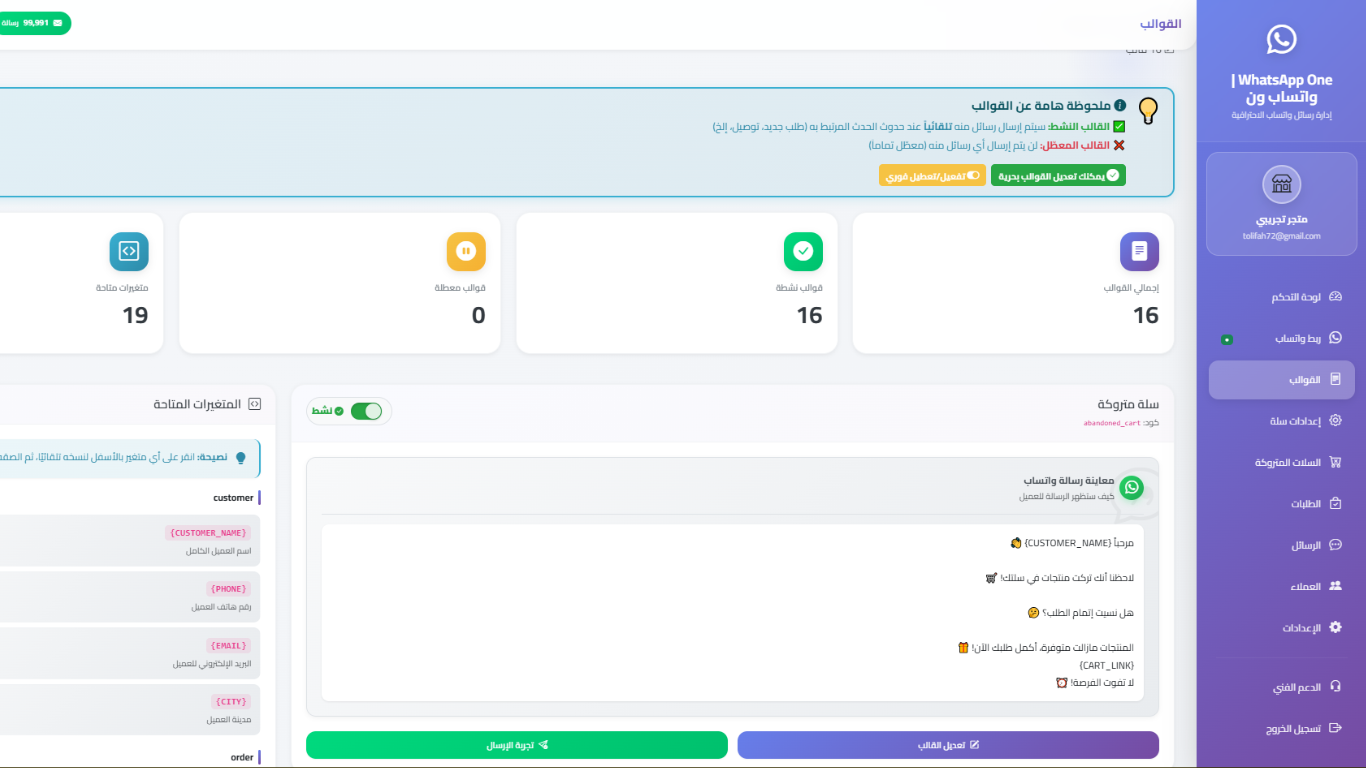Click the green checkmark icon on قوالب نشطة card
Image resolution: width=1366 pixels, height=768 pixels.
803,252
